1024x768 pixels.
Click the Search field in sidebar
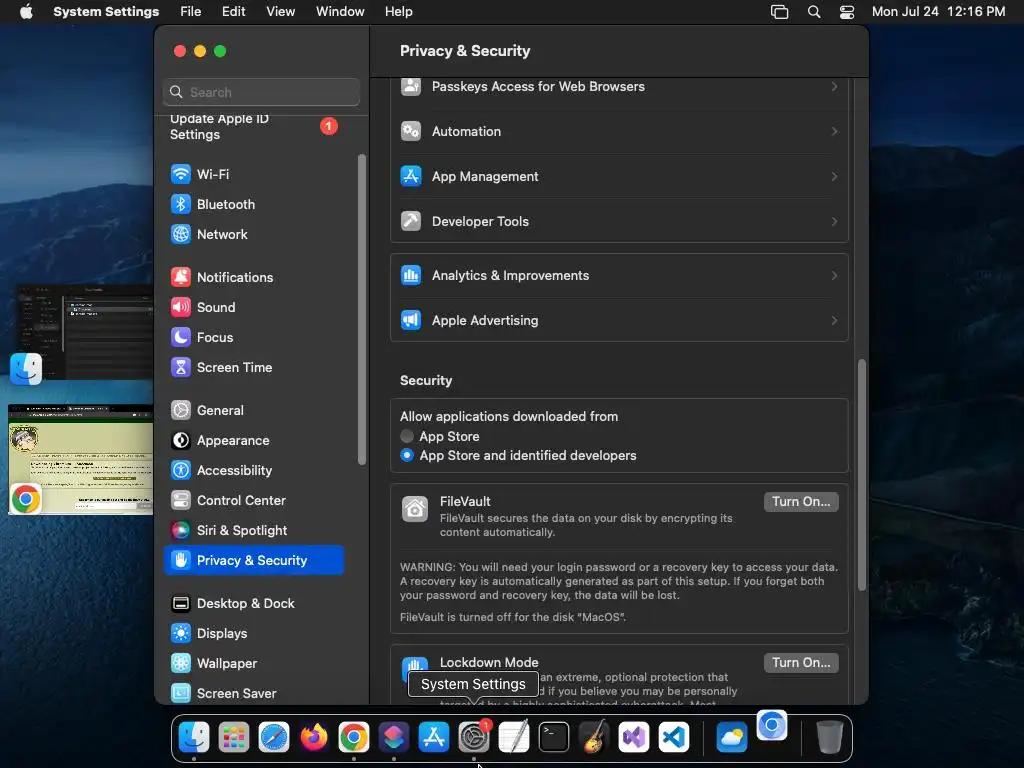pyautogui.click(x=261, y=92)
